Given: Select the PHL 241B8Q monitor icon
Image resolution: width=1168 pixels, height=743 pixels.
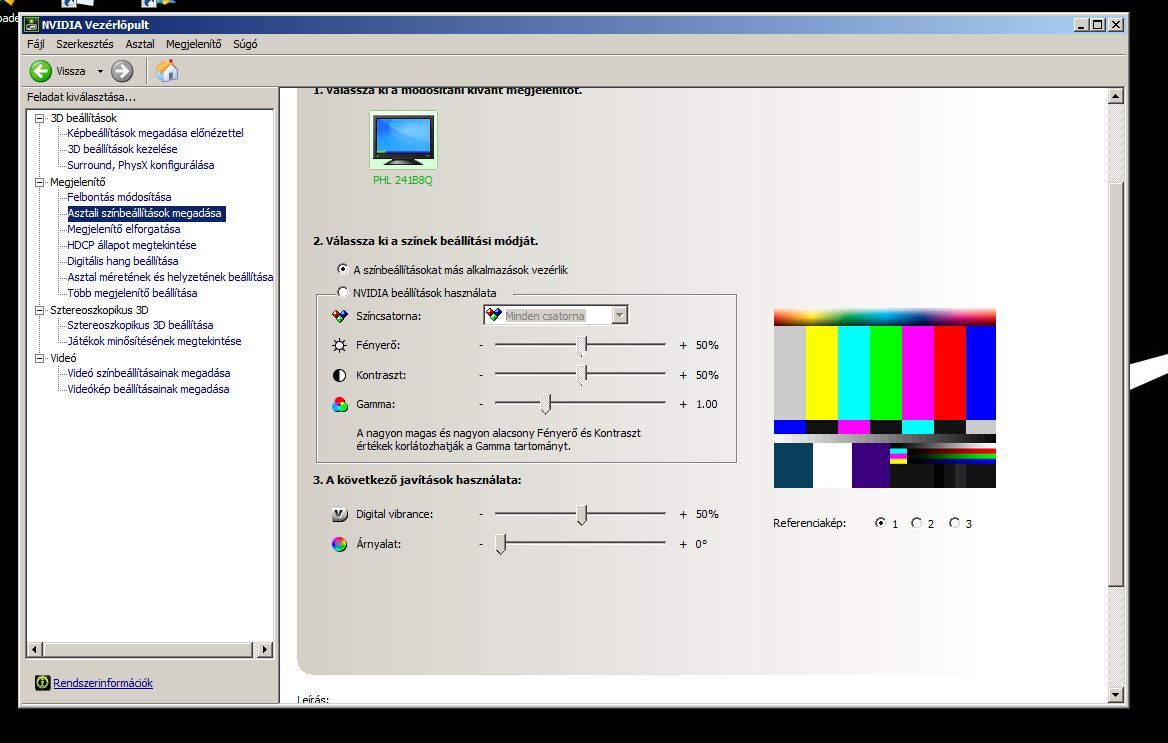Looking at the screenshot, I should coord(403,139).
